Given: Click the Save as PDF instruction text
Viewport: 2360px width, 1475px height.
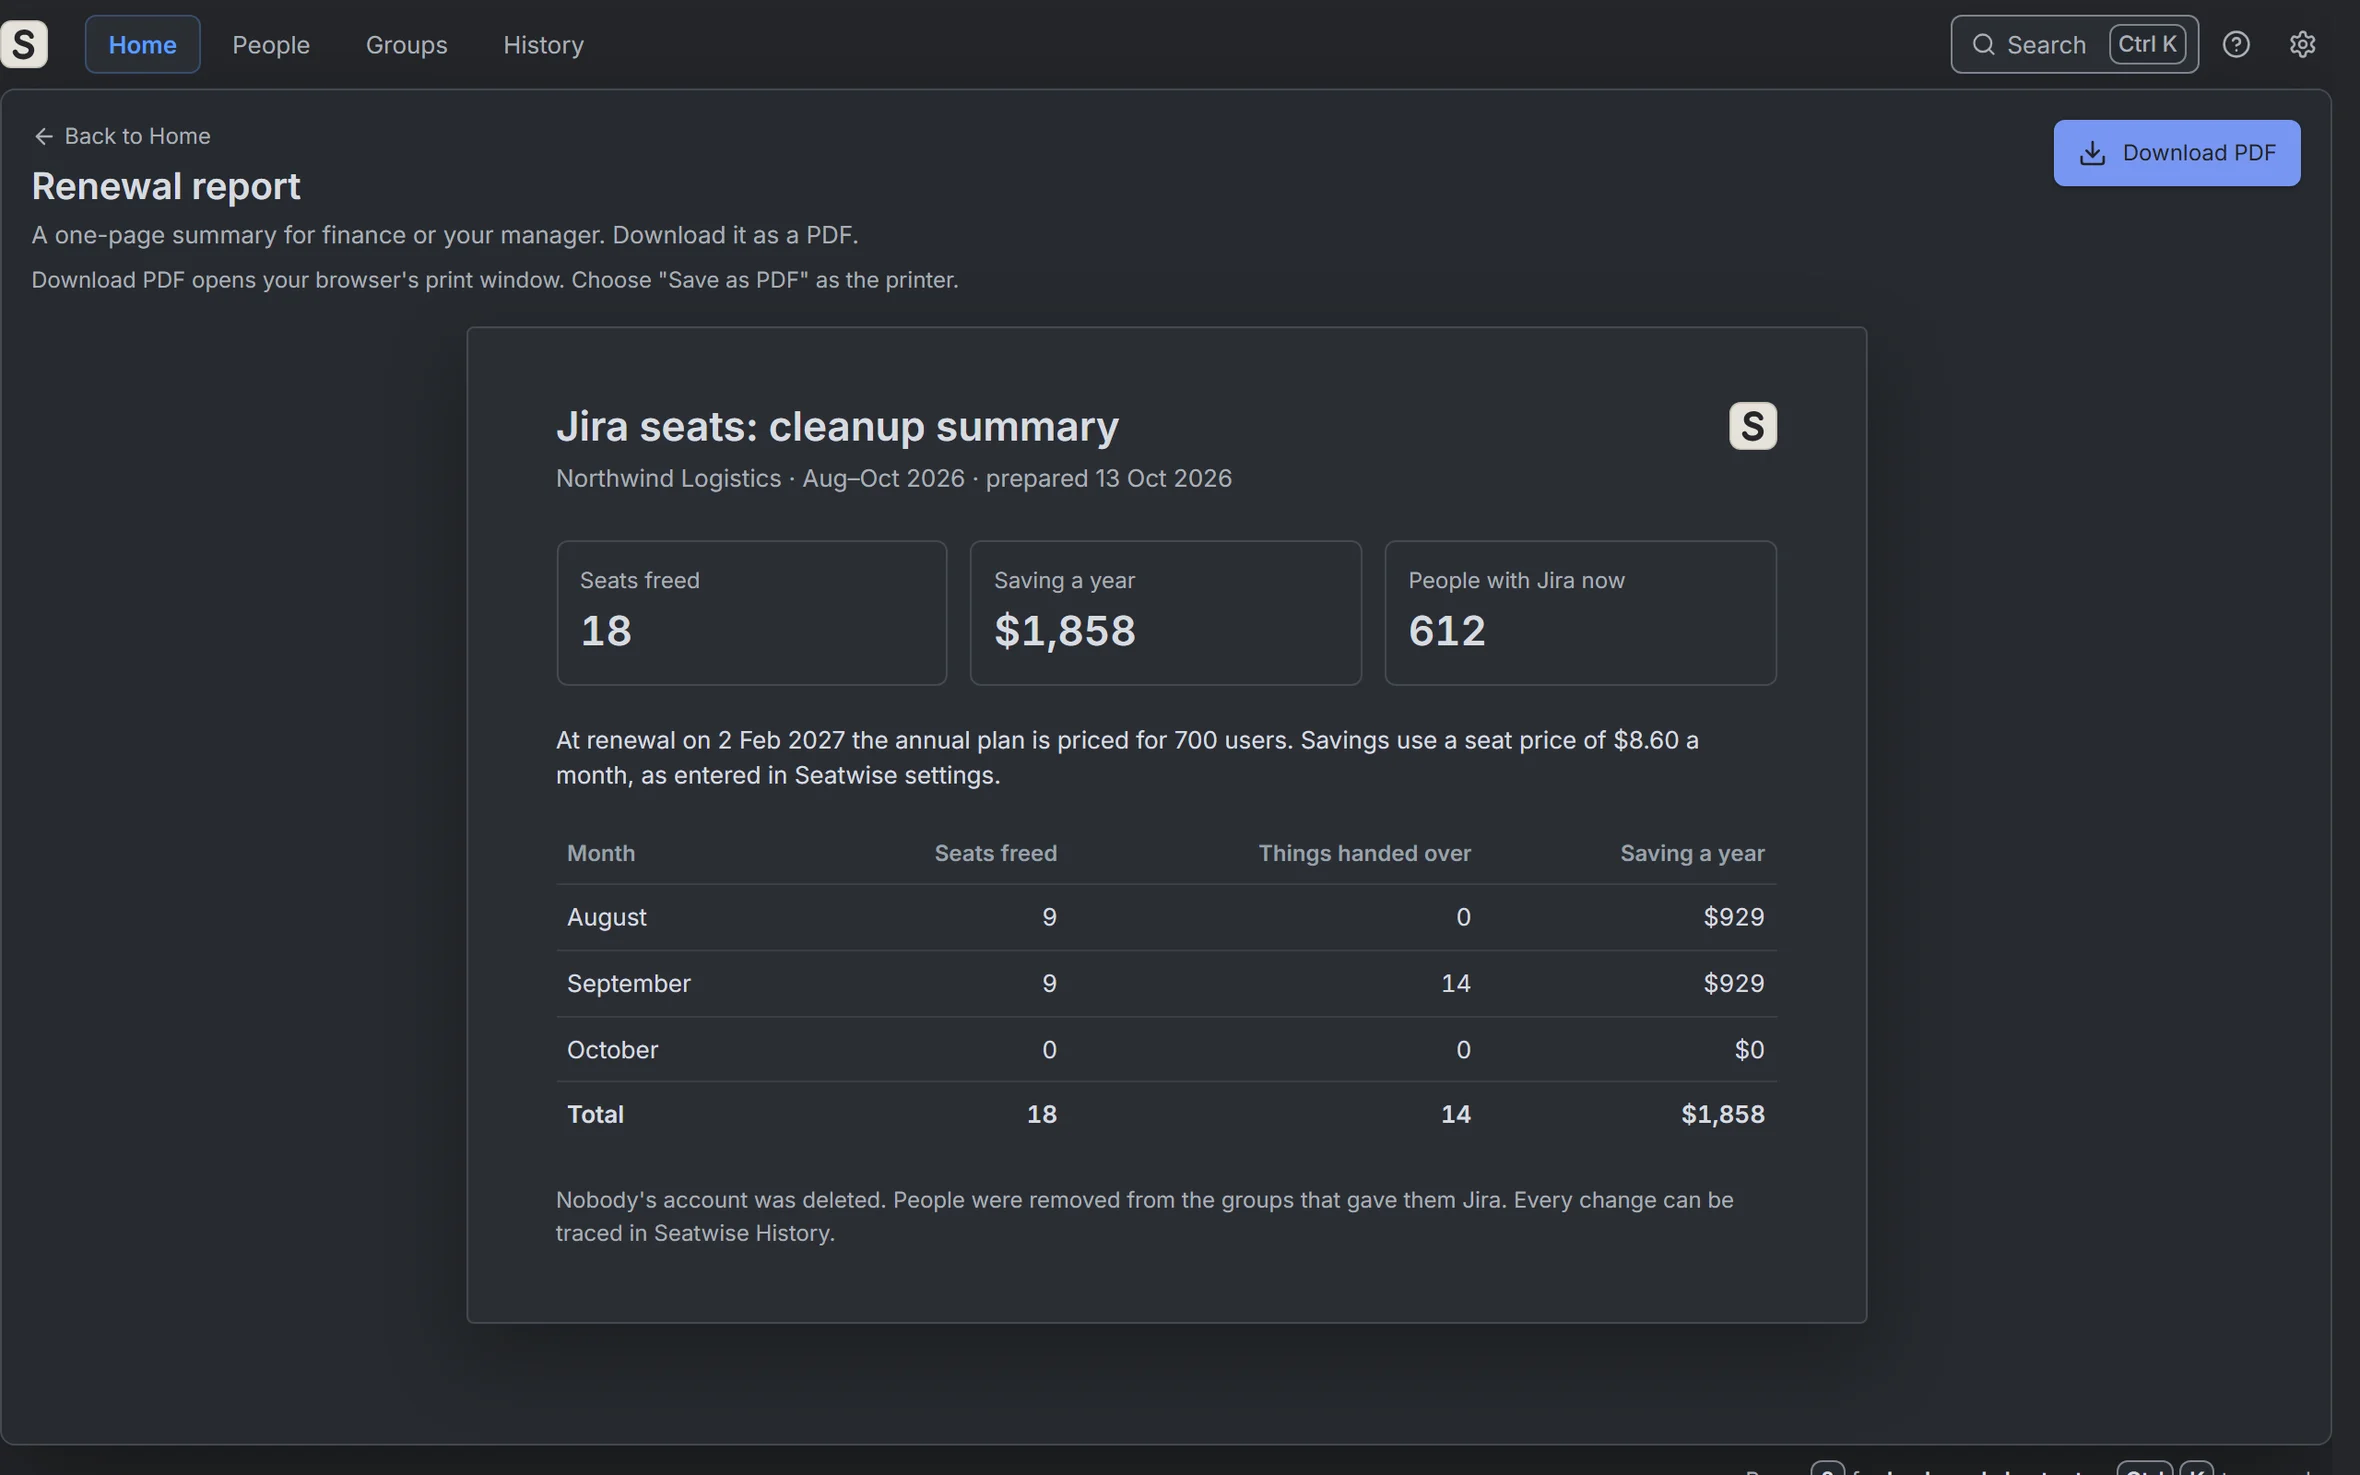Looking at the screenshot, I should pyautogui.click(x=494, y=280).
